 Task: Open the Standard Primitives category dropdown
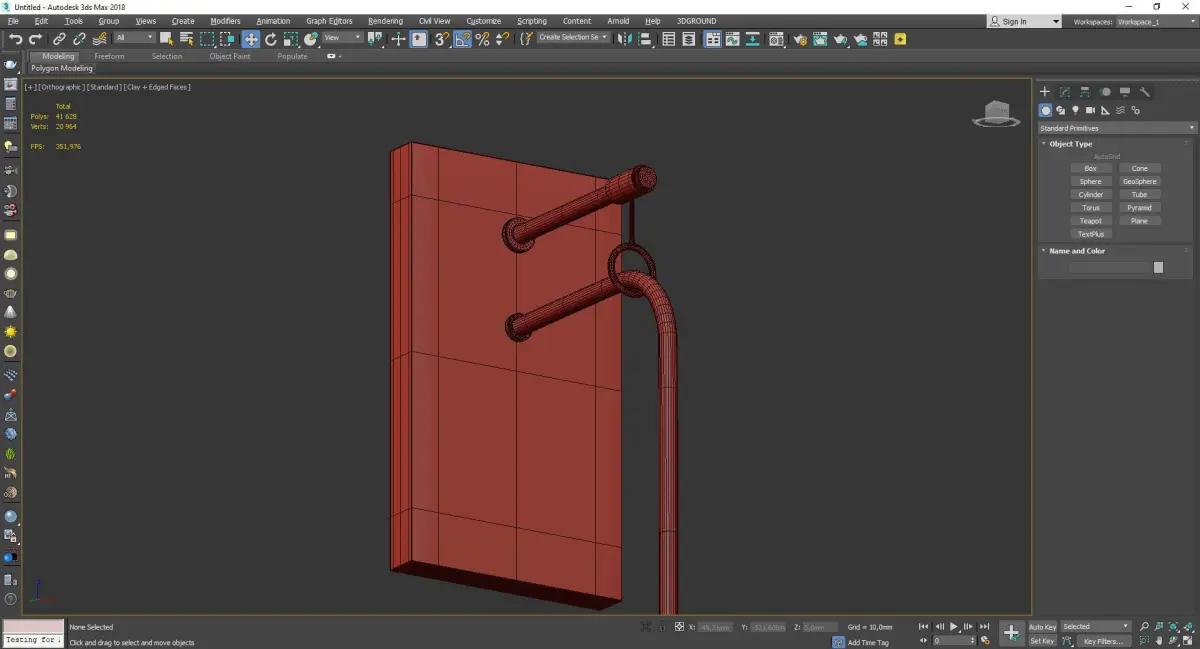1117,128
